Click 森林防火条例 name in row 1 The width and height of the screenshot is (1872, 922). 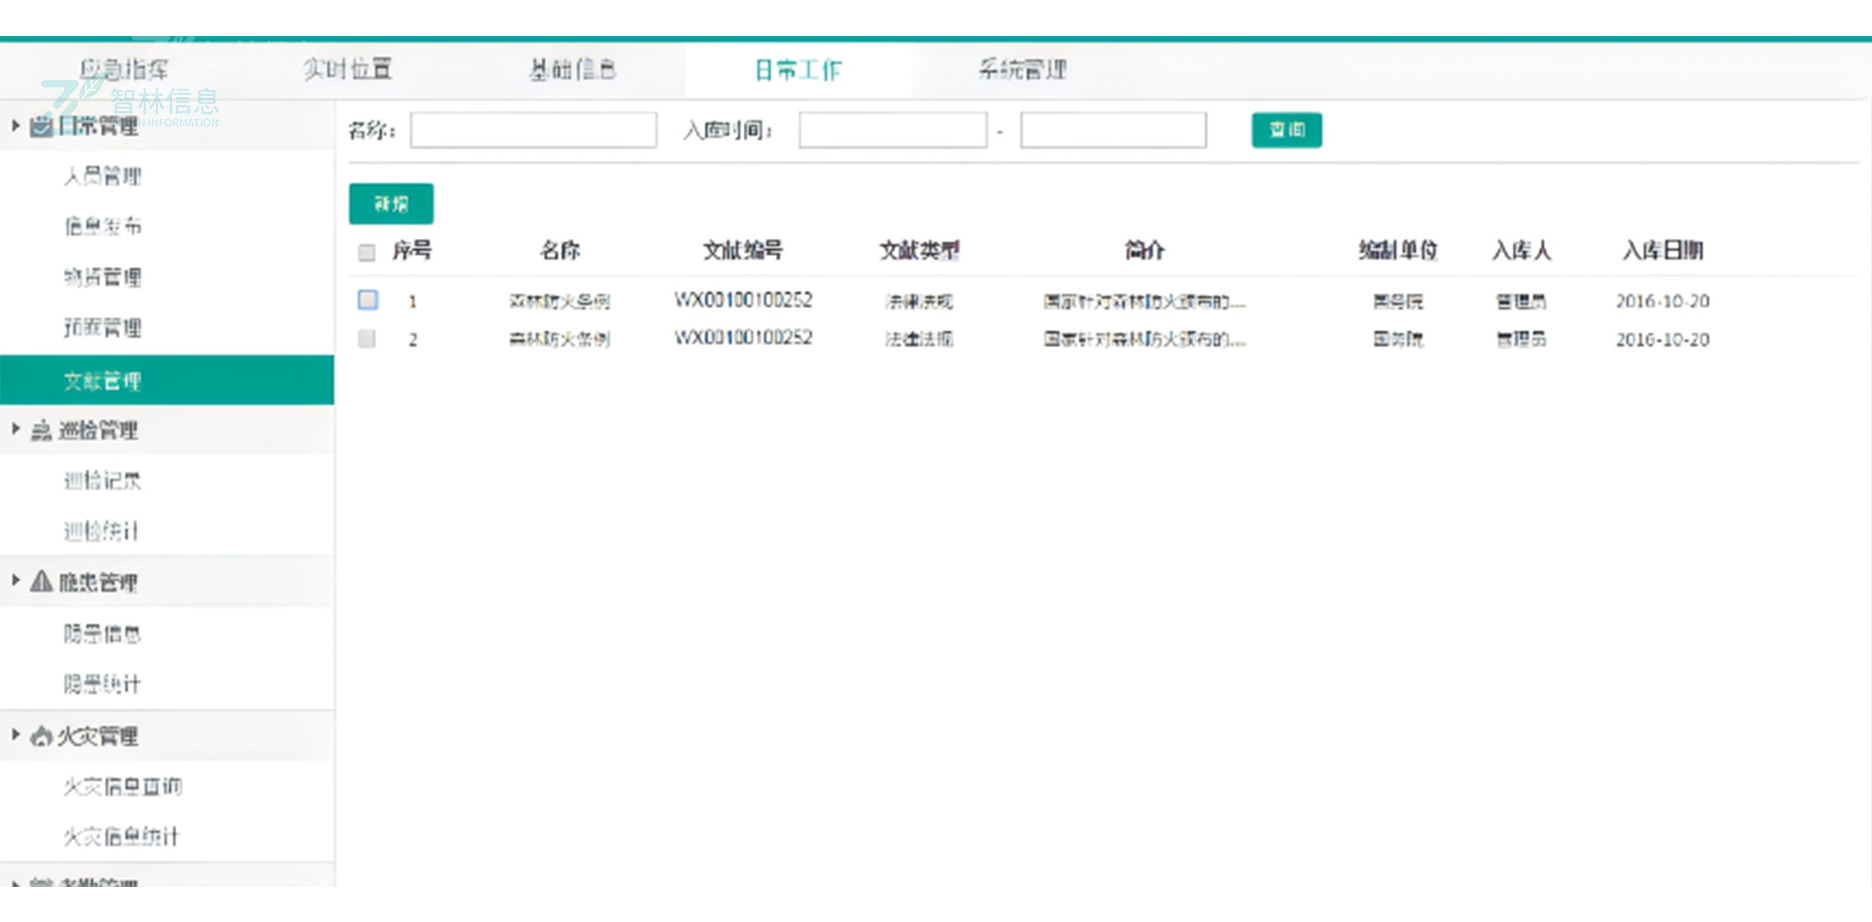tap(560, 301)
